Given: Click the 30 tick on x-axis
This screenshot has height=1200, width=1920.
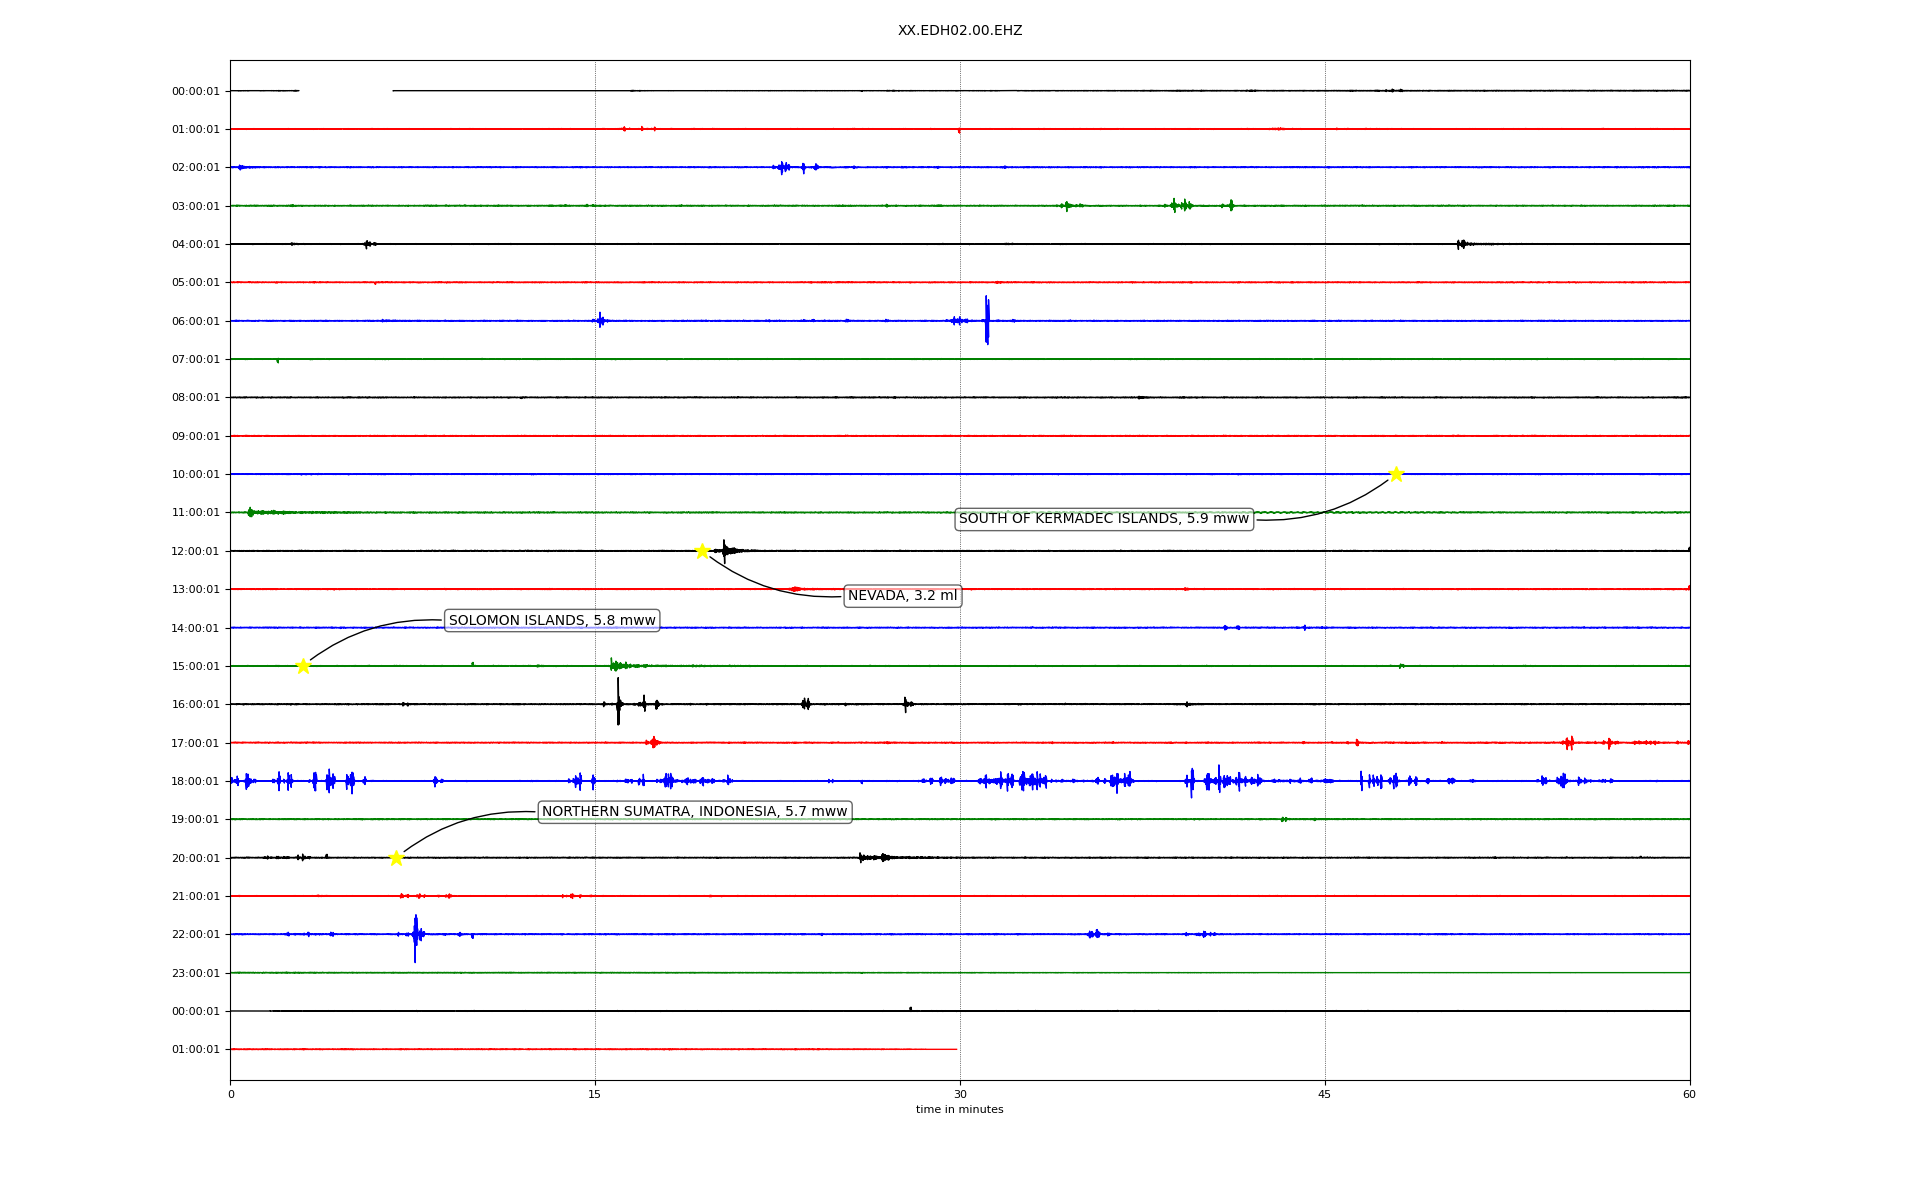Looking at the screenshot, I should [960, 1094].
